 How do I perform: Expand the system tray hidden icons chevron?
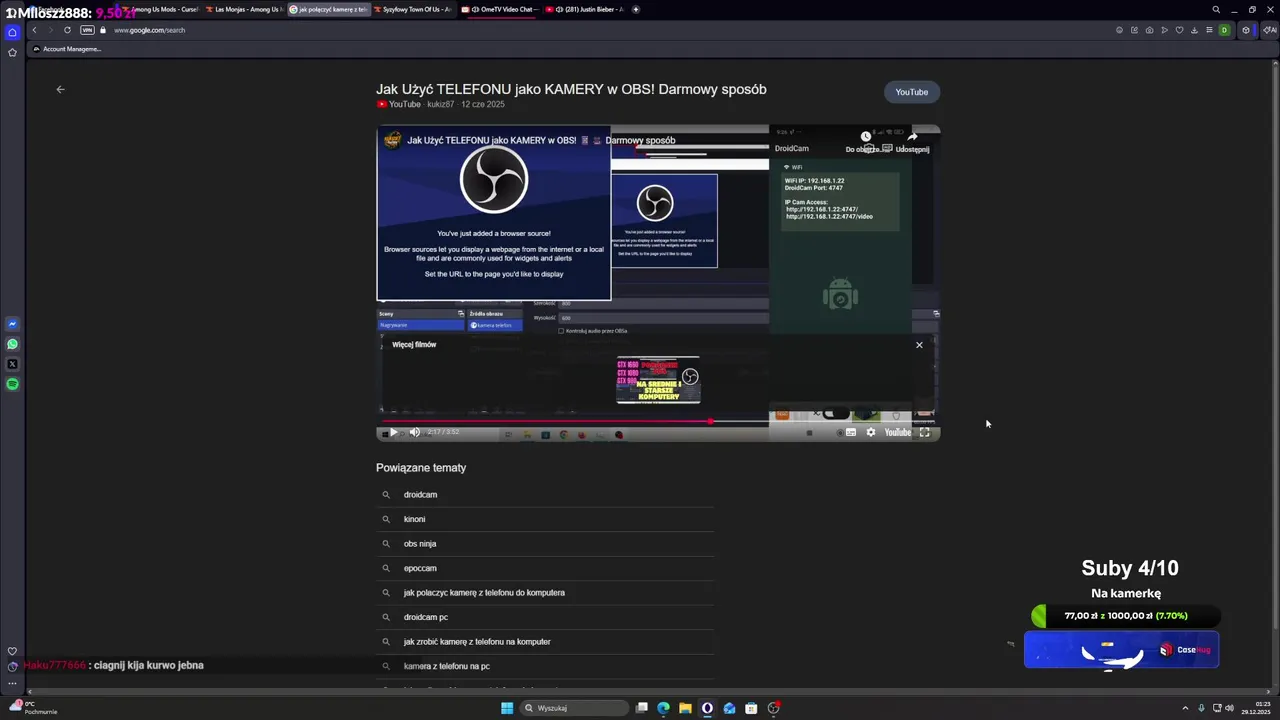[1185, 708]
